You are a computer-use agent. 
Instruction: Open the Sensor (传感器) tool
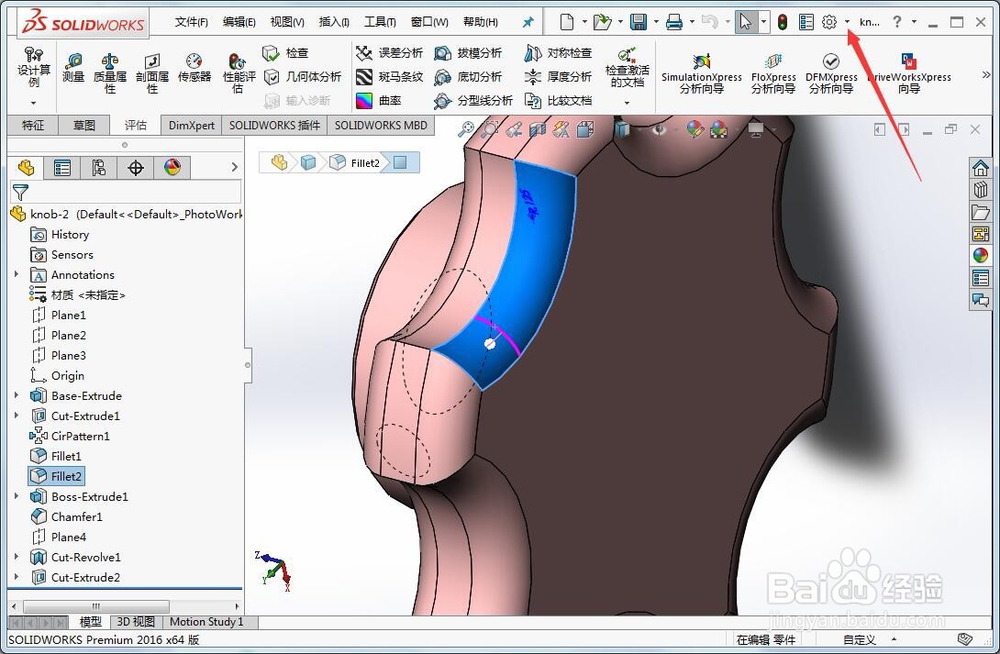(194, 69)
